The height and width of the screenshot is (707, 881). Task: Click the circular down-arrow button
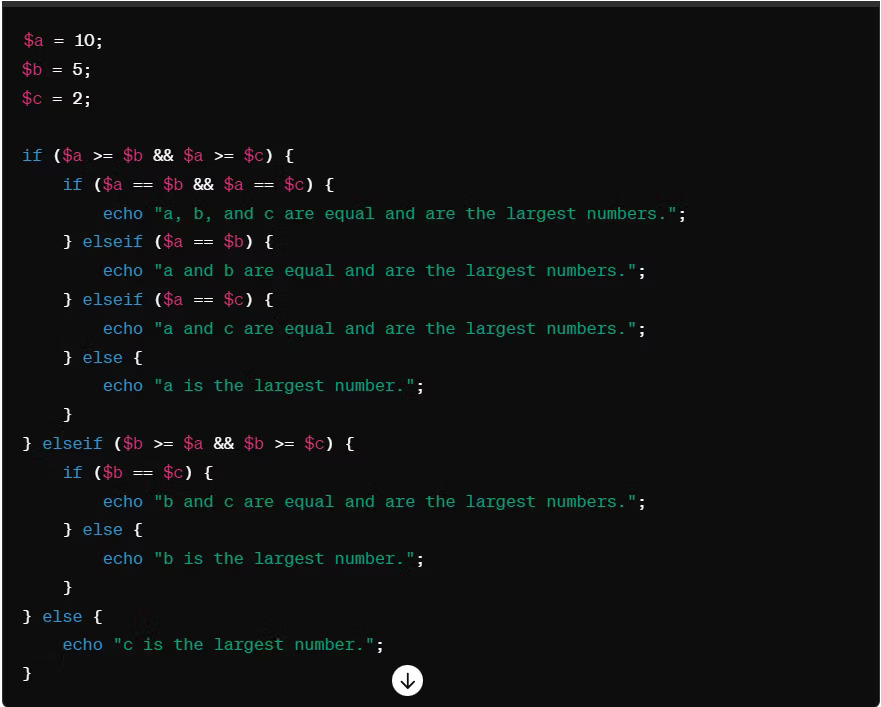407,681
